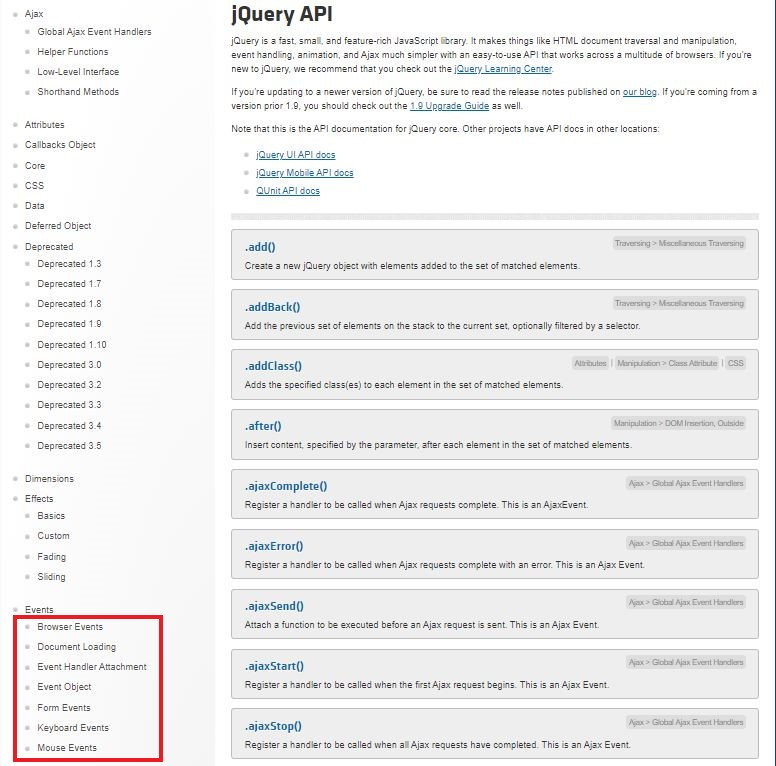Open the Attributes category
The image size is (776, 766).
pyautogui.click(x=44, y=125)
